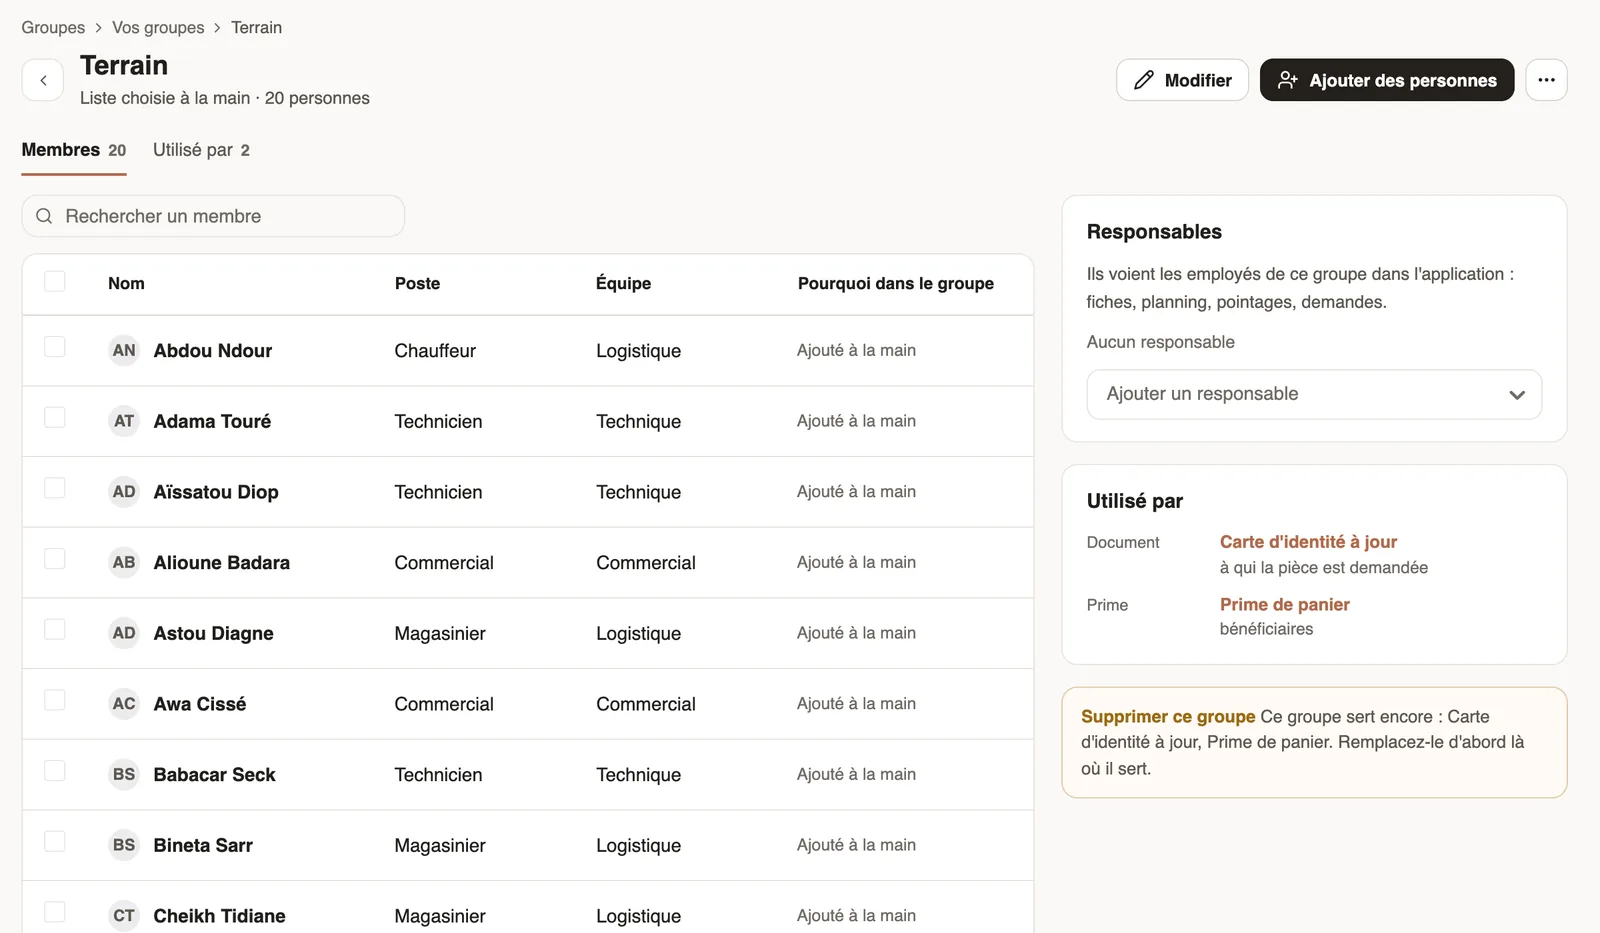Open Bineta Sarr's member name
The image size is (1600, 933).
point(203,845)
